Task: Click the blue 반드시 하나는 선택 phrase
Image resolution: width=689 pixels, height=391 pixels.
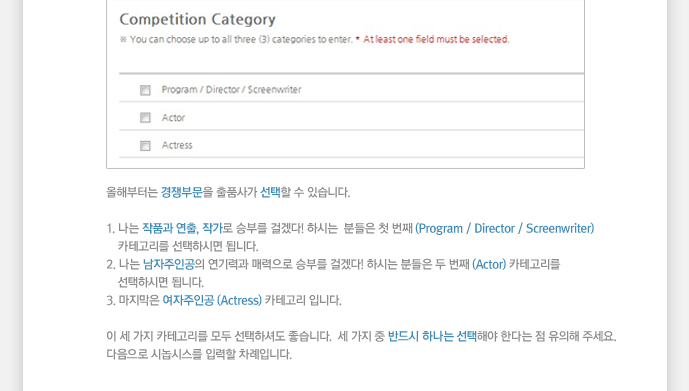Action: [432, 337]
